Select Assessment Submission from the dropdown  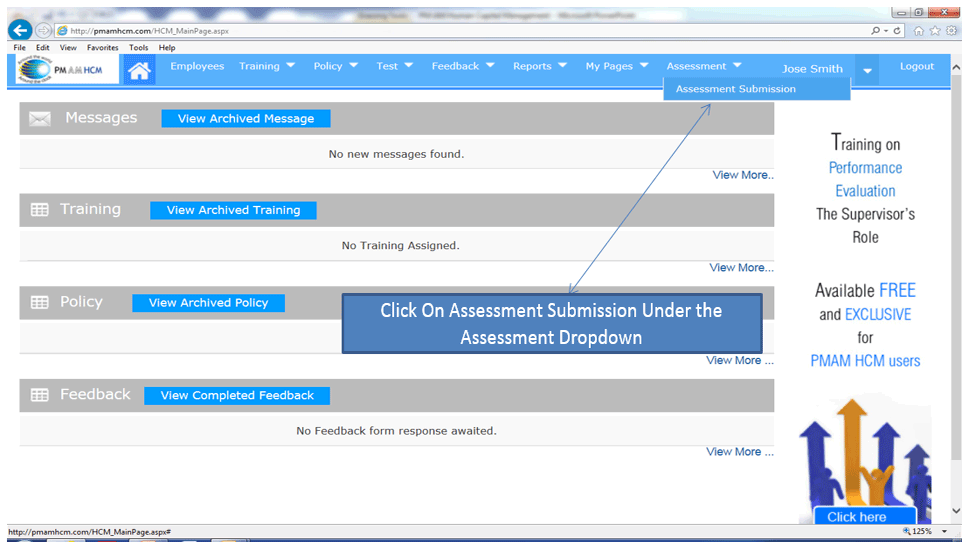tap(736, 89)
